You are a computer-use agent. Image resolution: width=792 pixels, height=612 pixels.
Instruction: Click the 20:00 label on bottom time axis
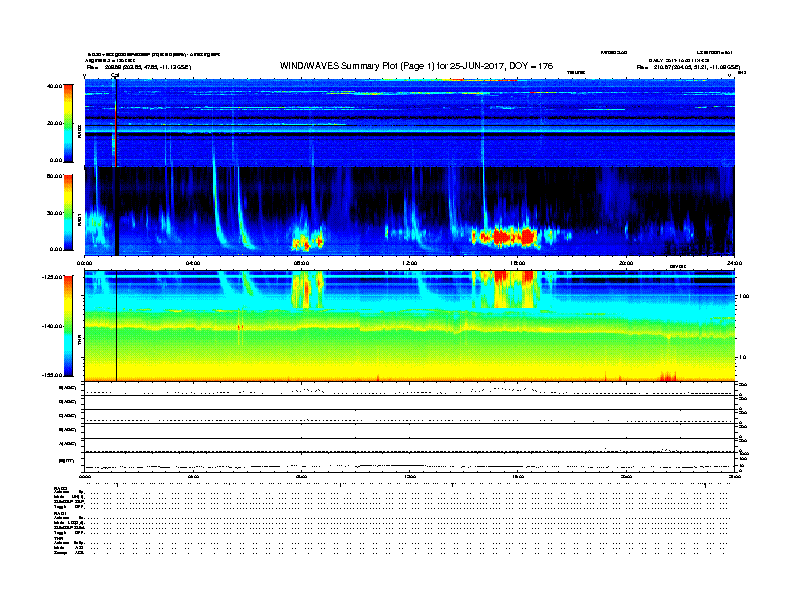[x=626, y=476]
